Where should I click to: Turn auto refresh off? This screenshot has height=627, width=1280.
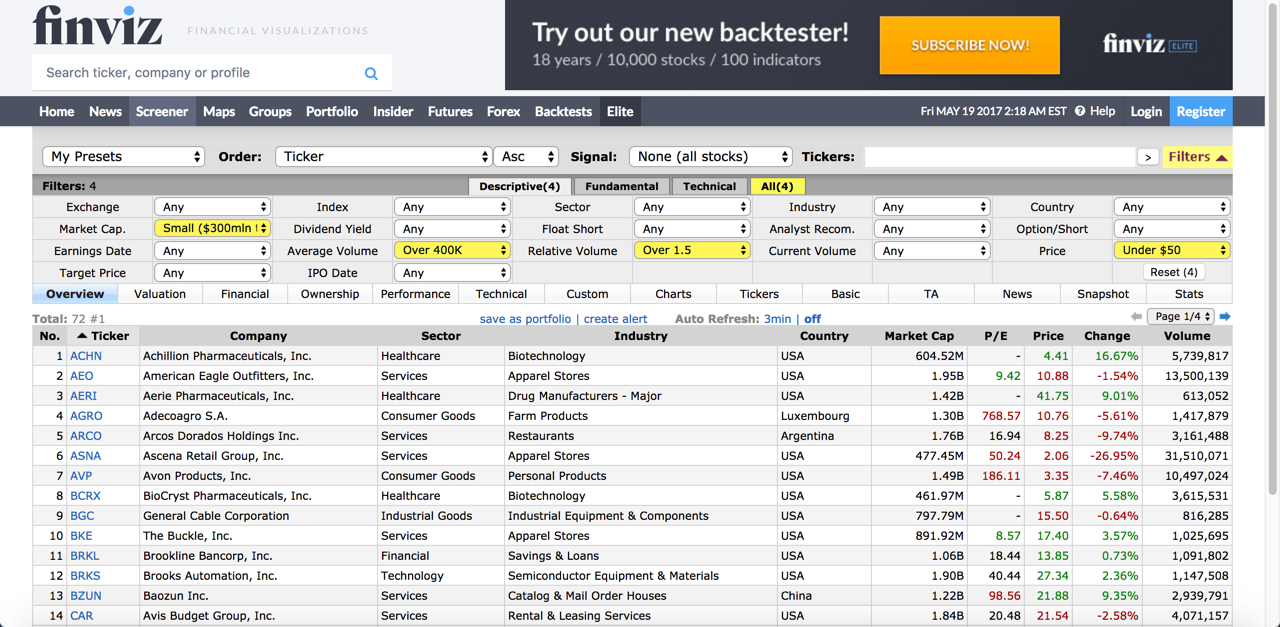coord(812,319)
